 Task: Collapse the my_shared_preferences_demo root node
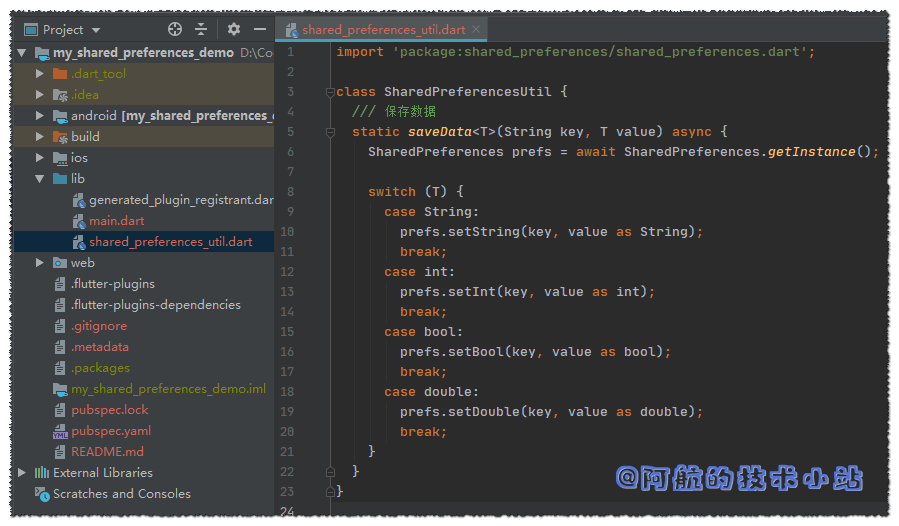click(x=22, y=53)
